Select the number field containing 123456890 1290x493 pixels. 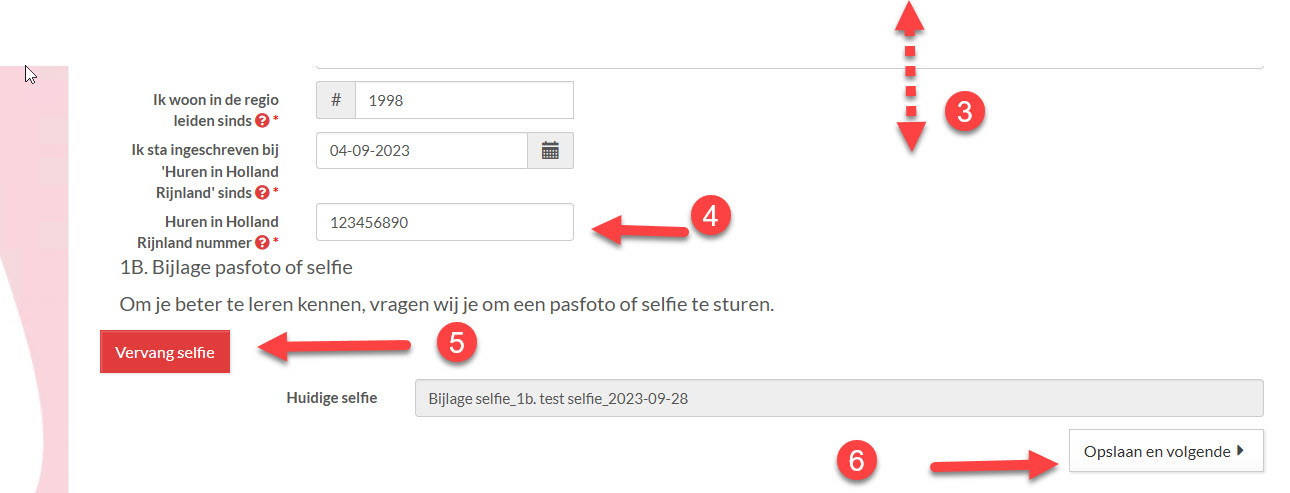click(x=444, y=222)
